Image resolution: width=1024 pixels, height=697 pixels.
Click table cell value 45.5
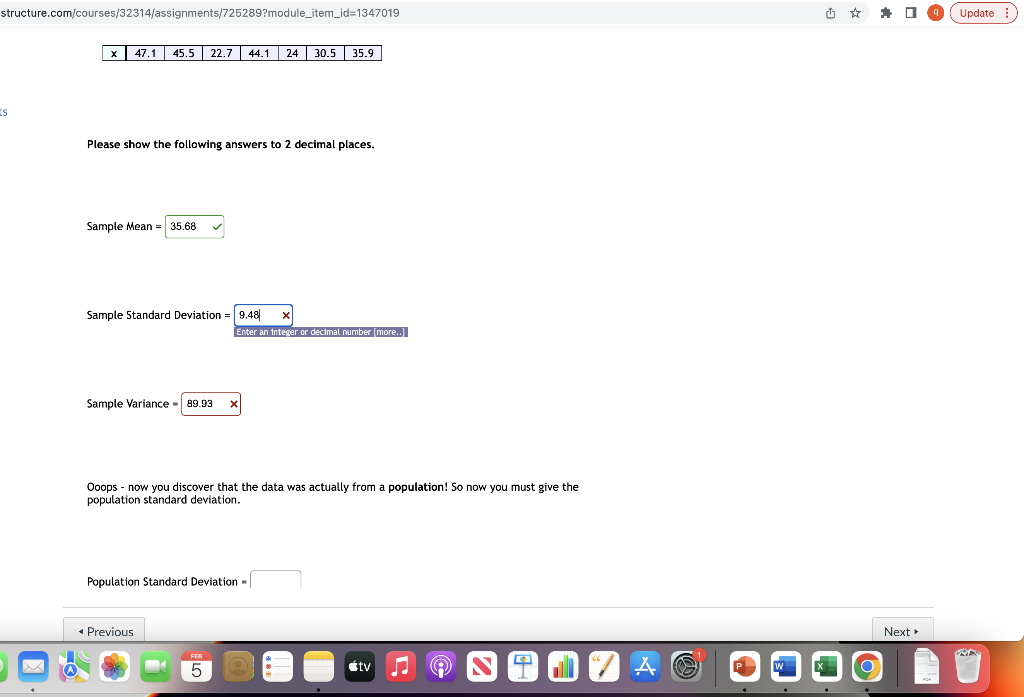[184, 54]
